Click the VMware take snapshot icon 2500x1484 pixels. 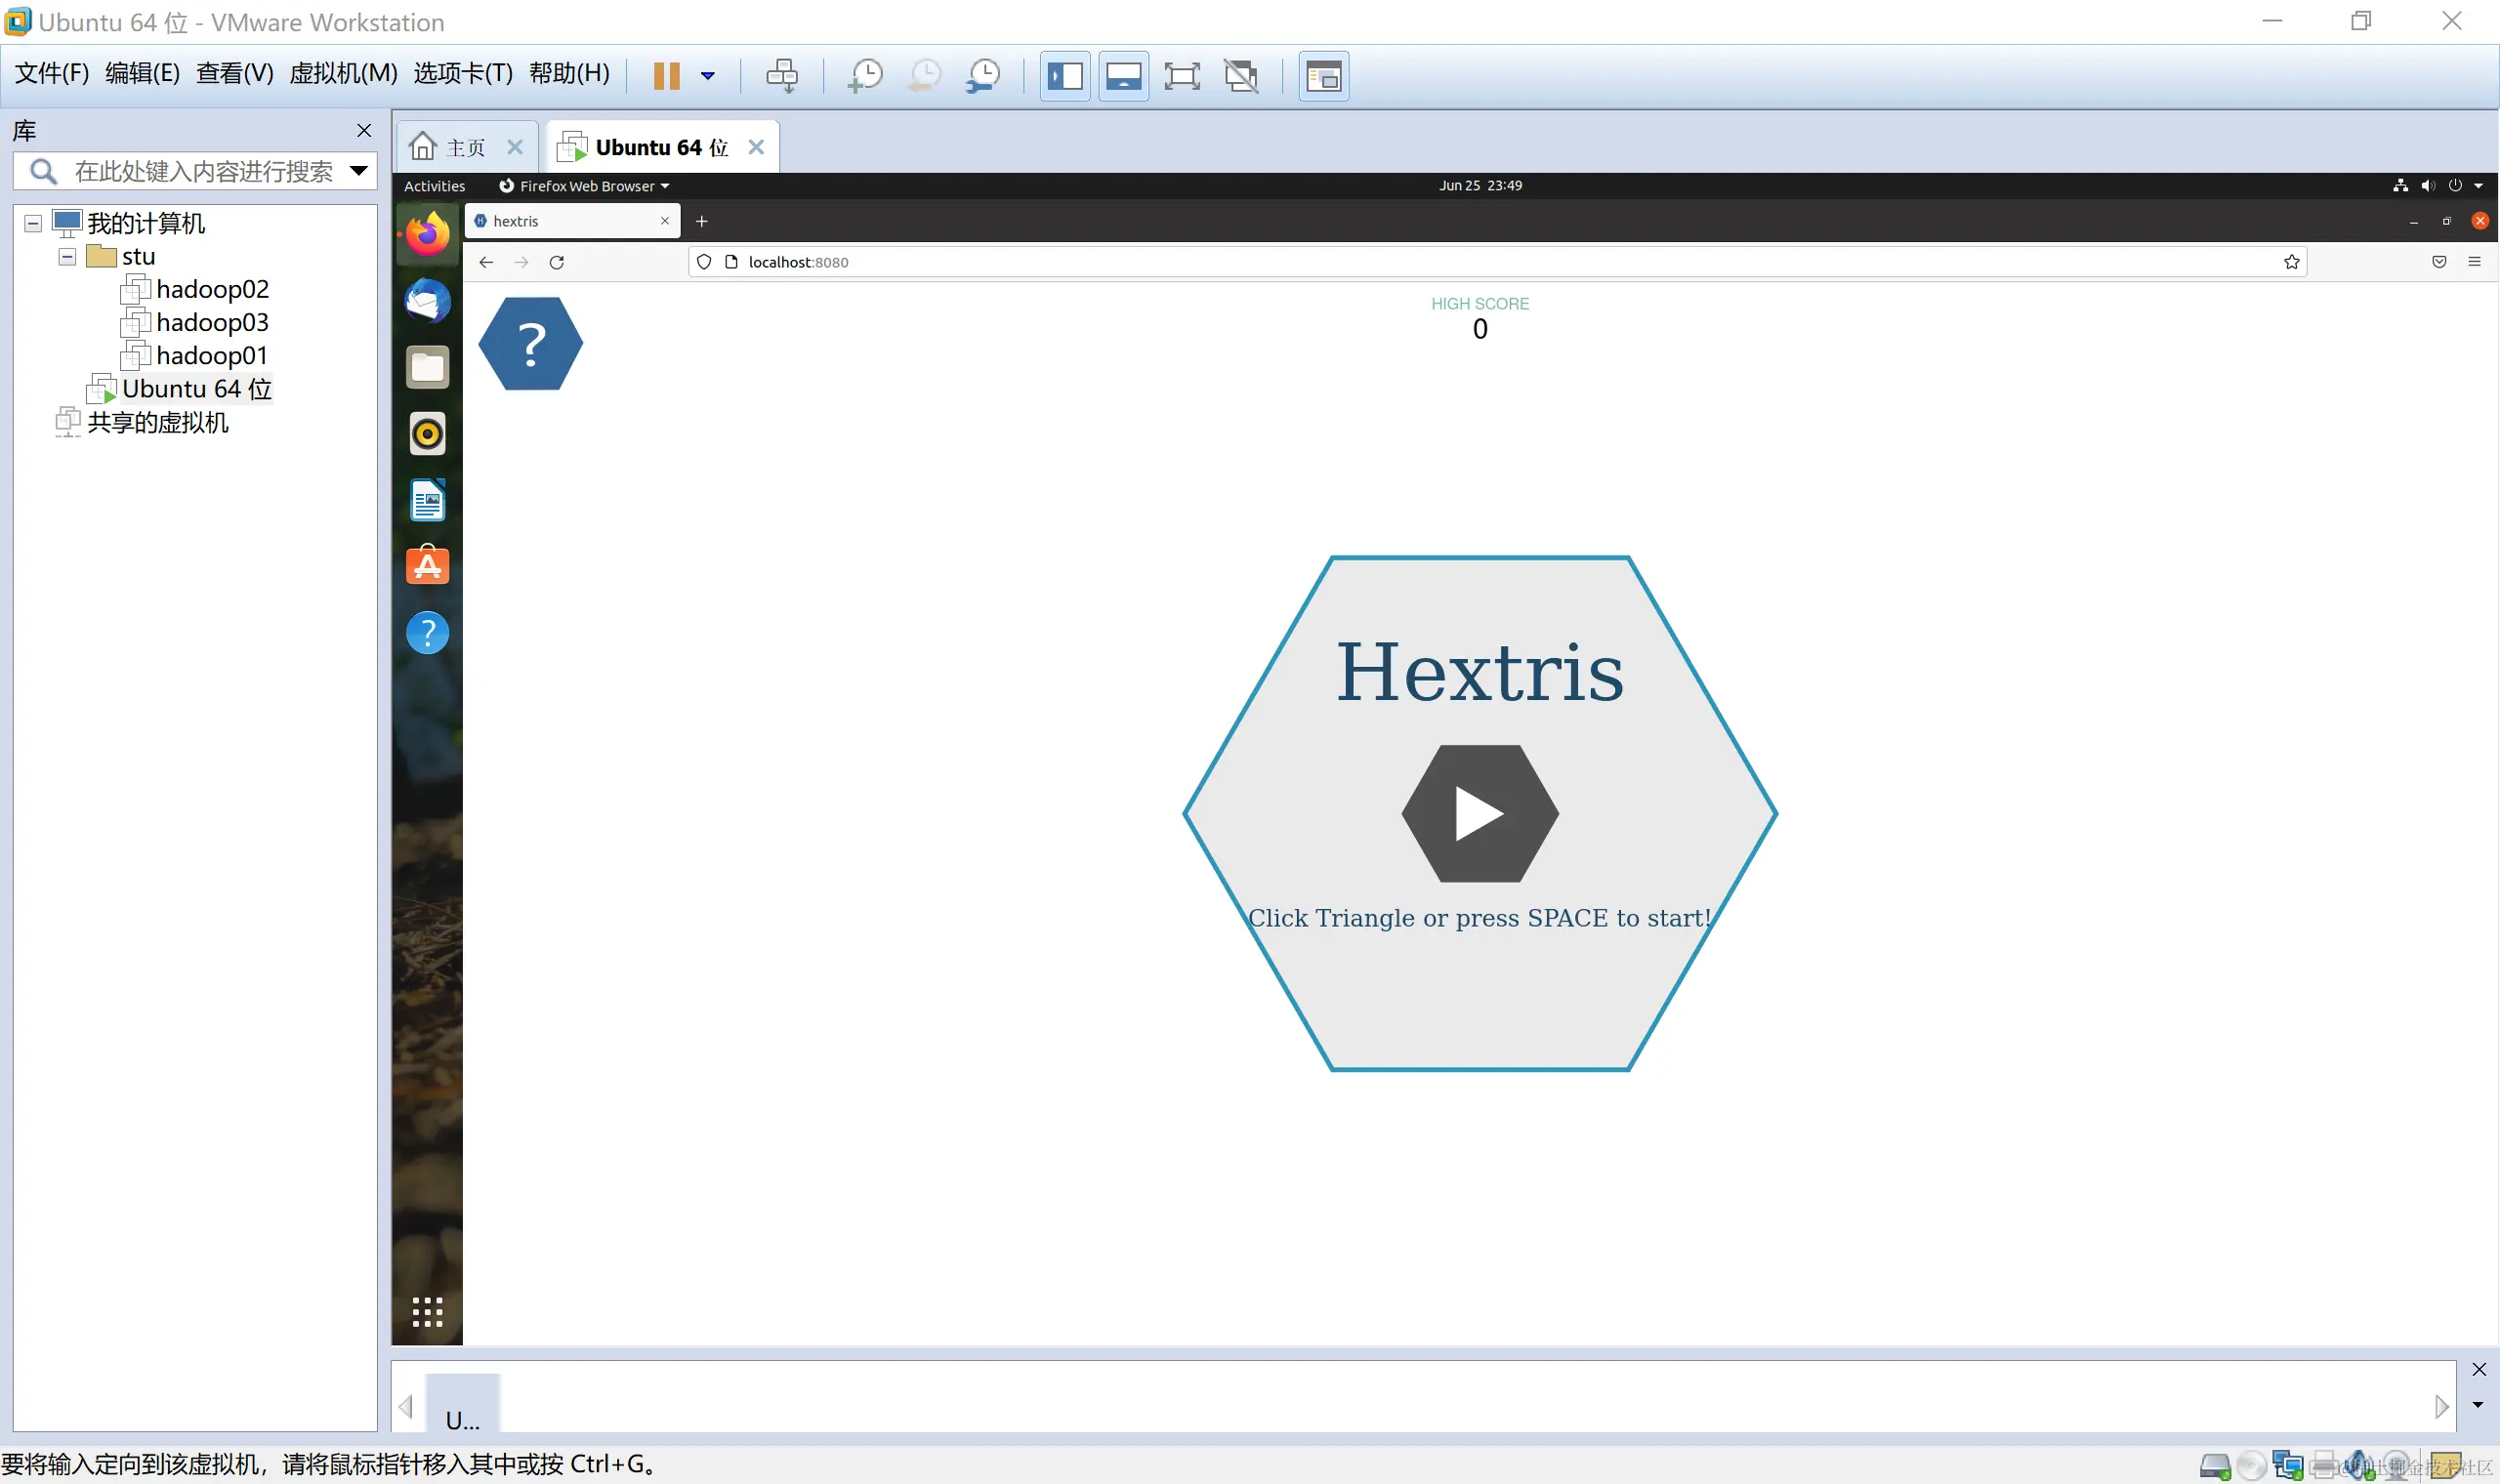coord(865,76)
